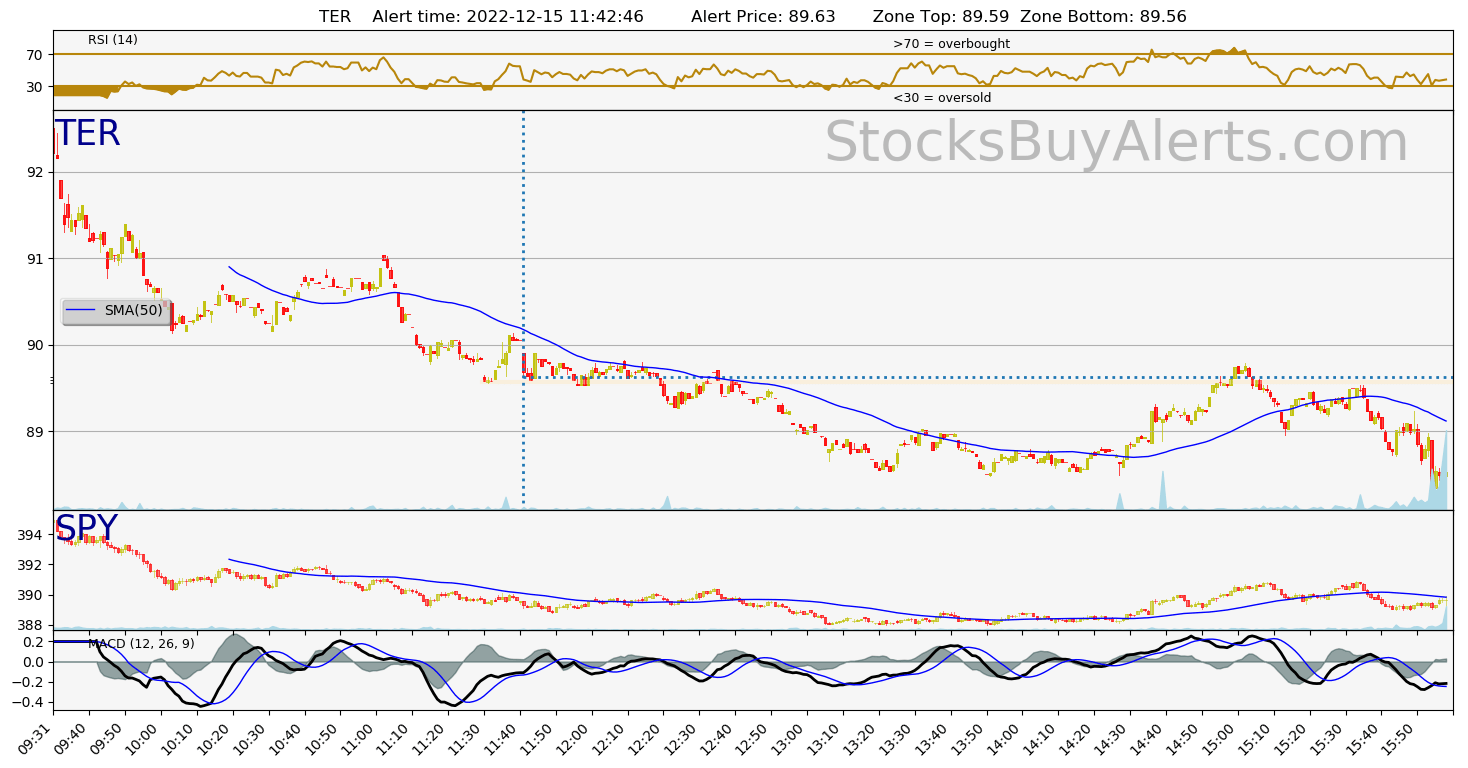
Task: Click the 11:40 time axis label
Action: pos(502,738)
